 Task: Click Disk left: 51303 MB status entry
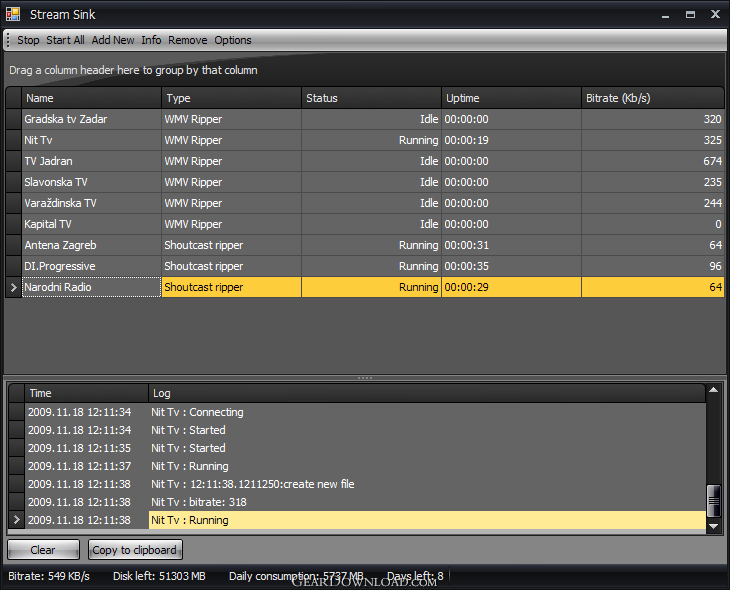coord(159,576)
